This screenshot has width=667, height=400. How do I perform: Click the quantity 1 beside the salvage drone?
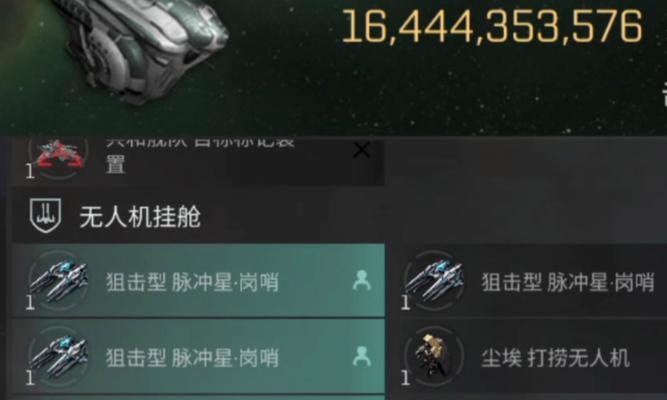[x=405, y=378]
